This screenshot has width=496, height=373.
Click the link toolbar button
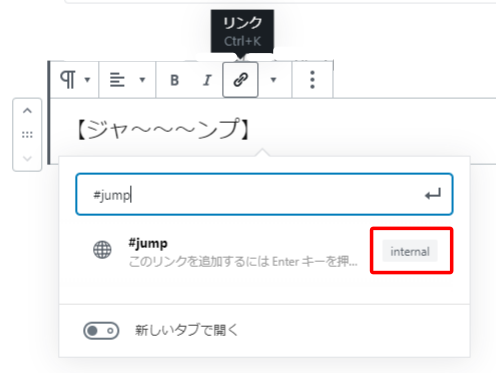[x=240, y=80]
